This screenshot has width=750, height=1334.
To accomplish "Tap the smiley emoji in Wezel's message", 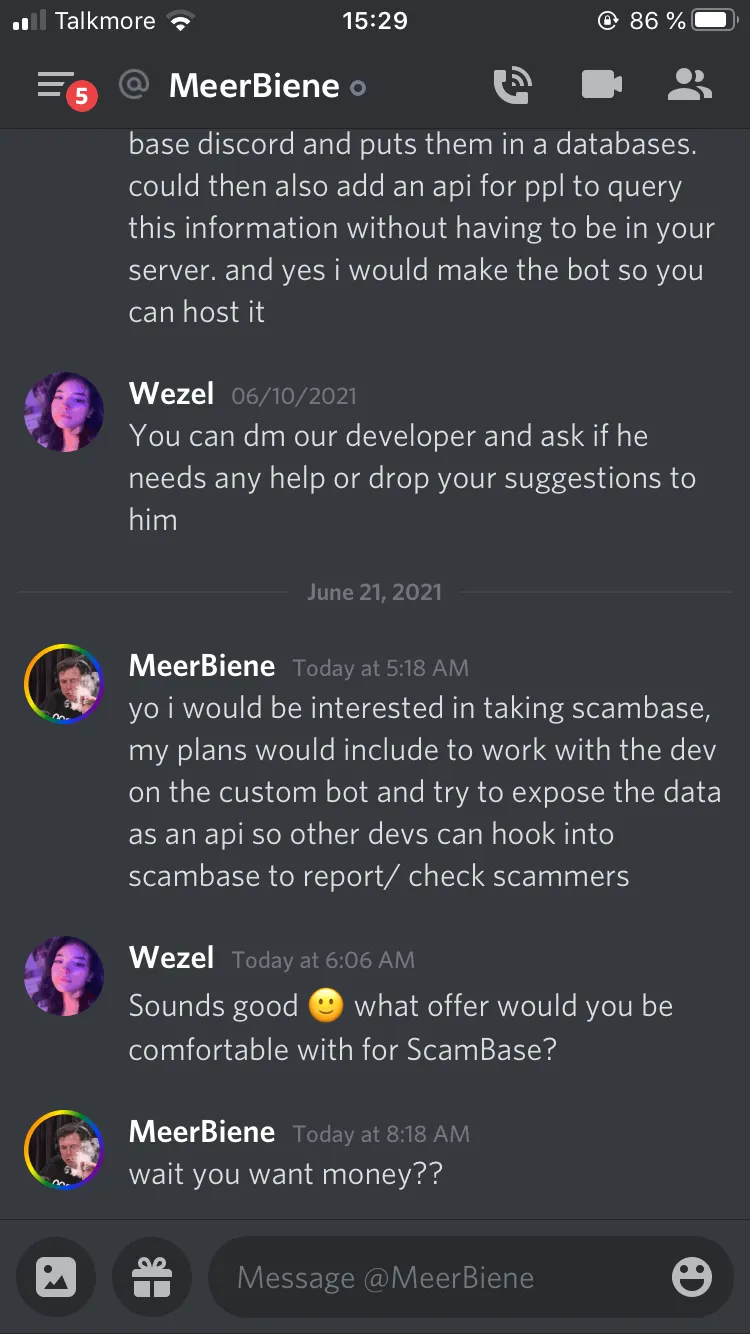I will tap(326, 1006).
